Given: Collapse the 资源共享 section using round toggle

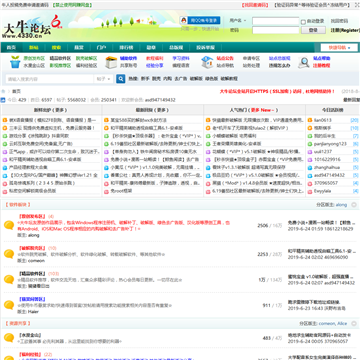Looking at the screenshot, I should tap(354, 323).
